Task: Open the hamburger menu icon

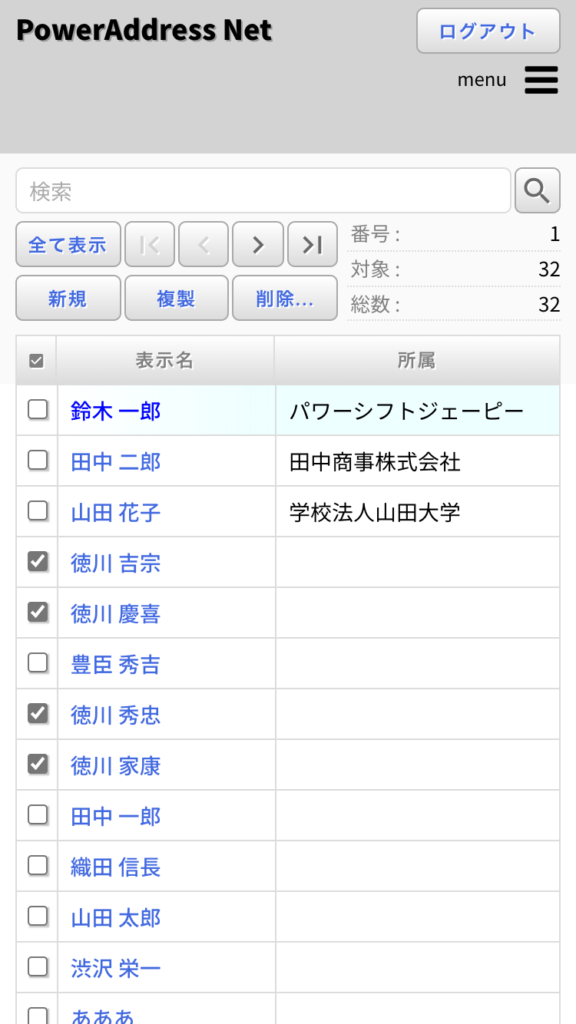Action: tap(541, 80)
